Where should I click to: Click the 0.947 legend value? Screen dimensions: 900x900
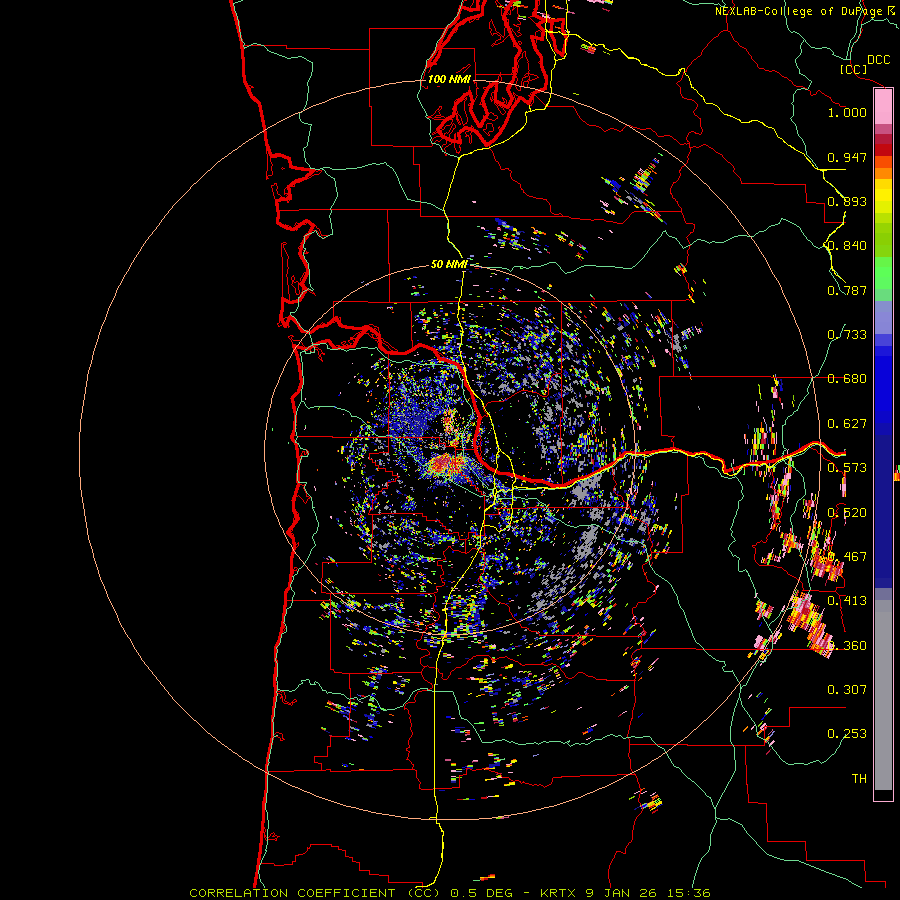[847, 157]
